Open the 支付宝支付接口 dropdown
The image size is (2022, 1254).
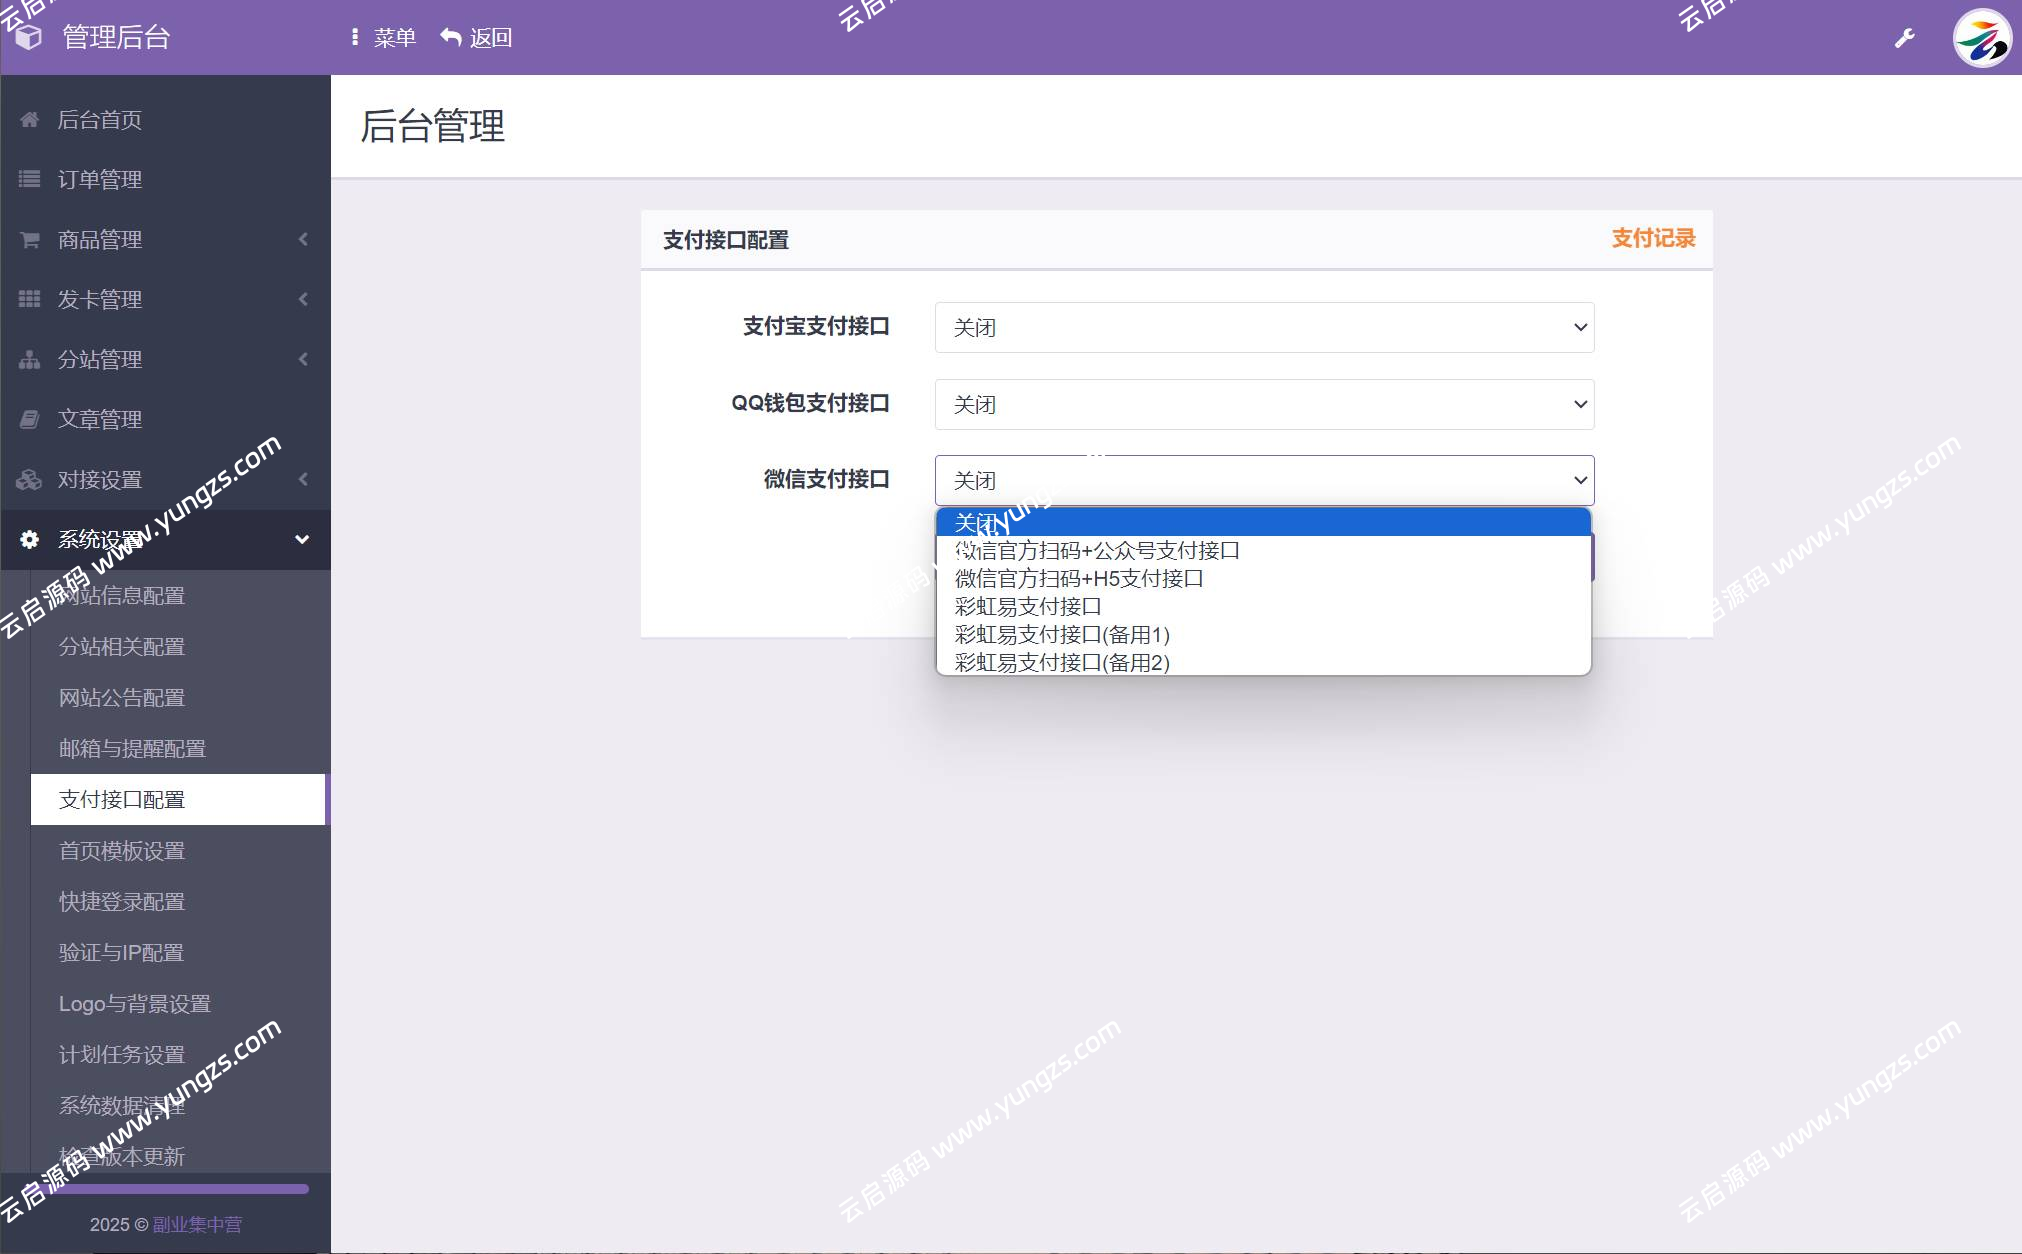pyautogui.click(x=1263, y=327)
